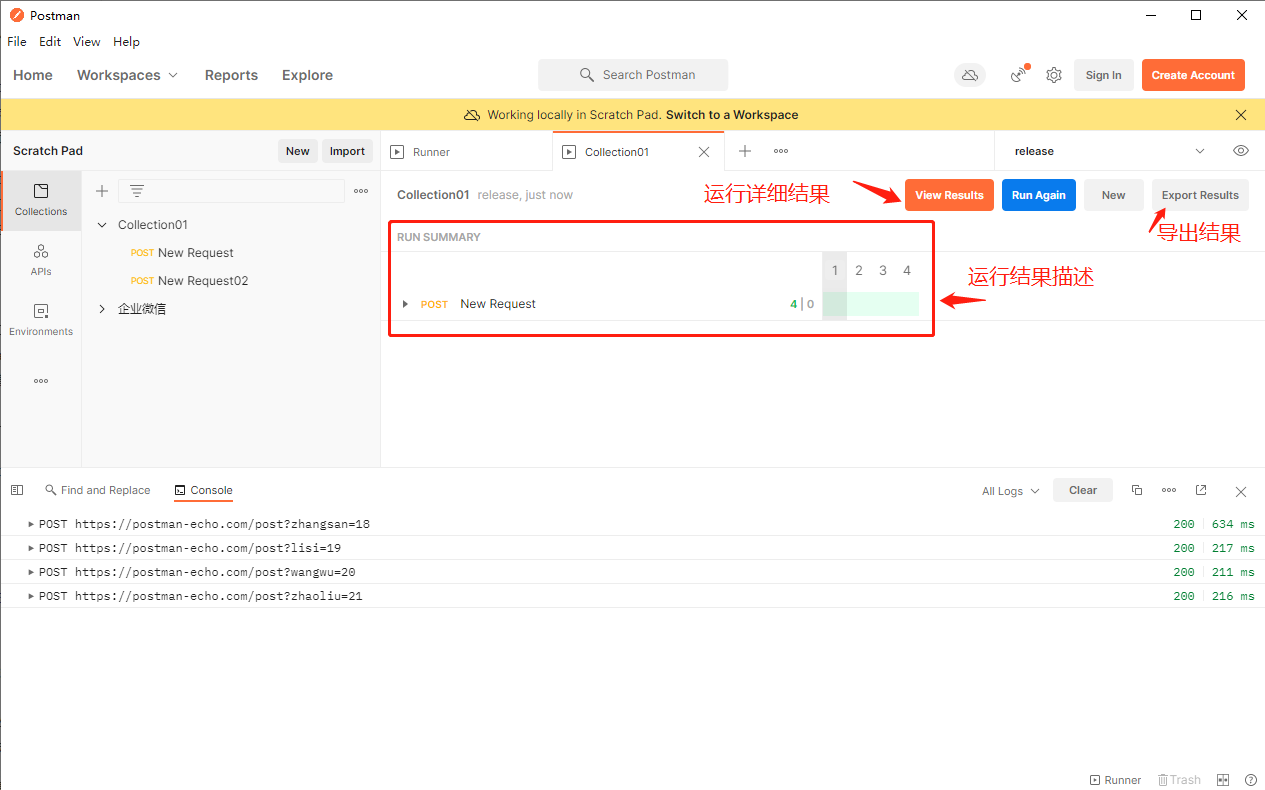Expand the lisi=19 console log entry
Viewport: 1265px width, 790px height.
tap(31, 548)
